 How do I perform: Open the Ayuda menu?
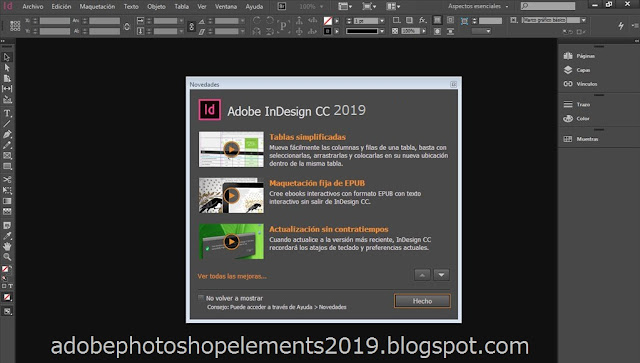(254, 7)
